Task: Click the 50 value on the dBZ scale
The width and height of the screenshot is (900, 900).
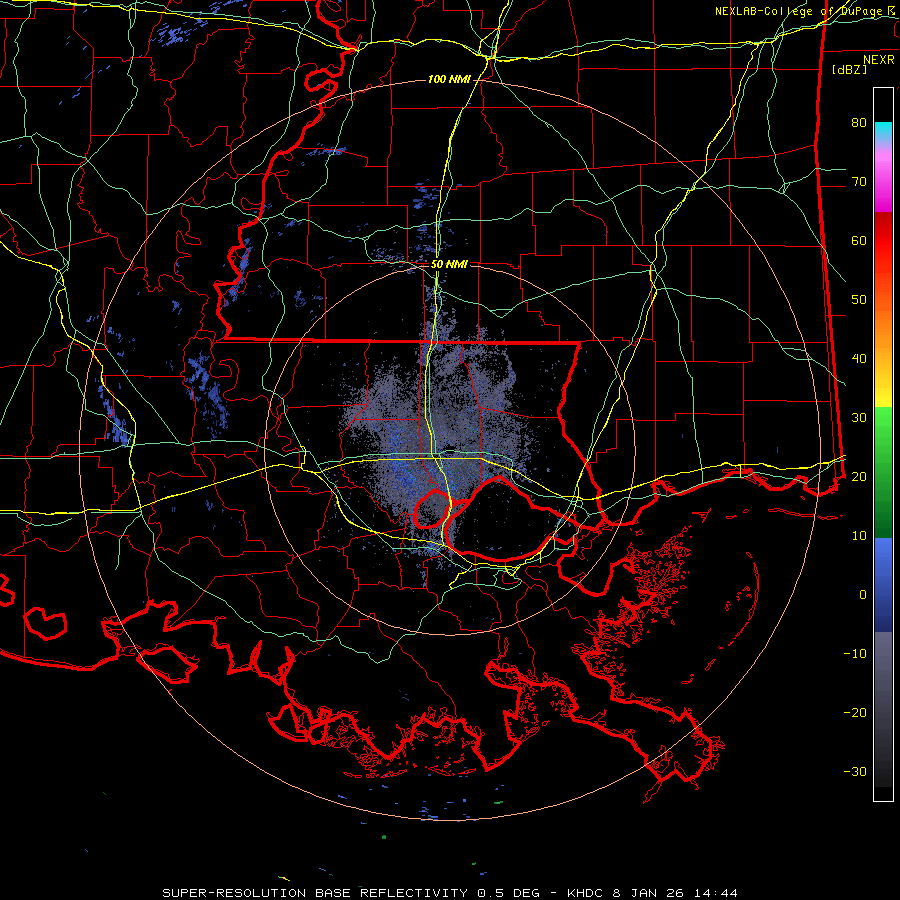Action: [859, 300]
